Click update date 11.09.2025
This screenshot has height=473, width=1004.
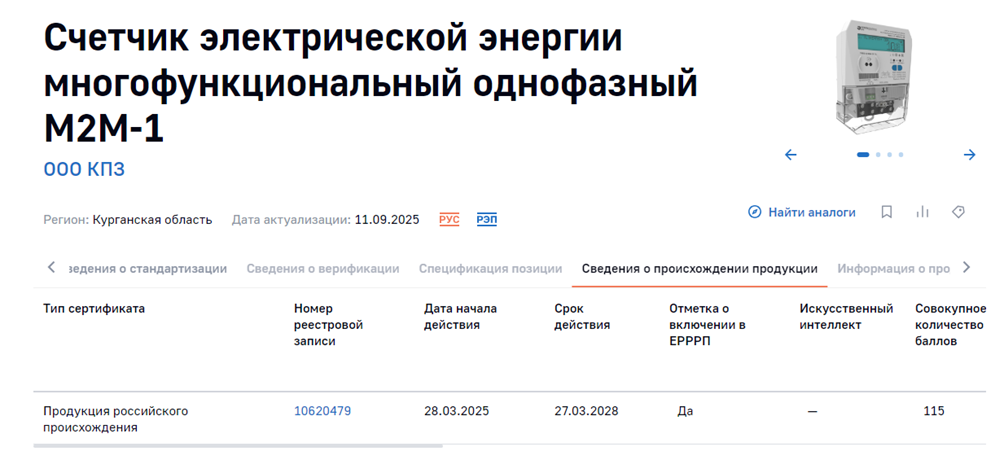(387, 220)
